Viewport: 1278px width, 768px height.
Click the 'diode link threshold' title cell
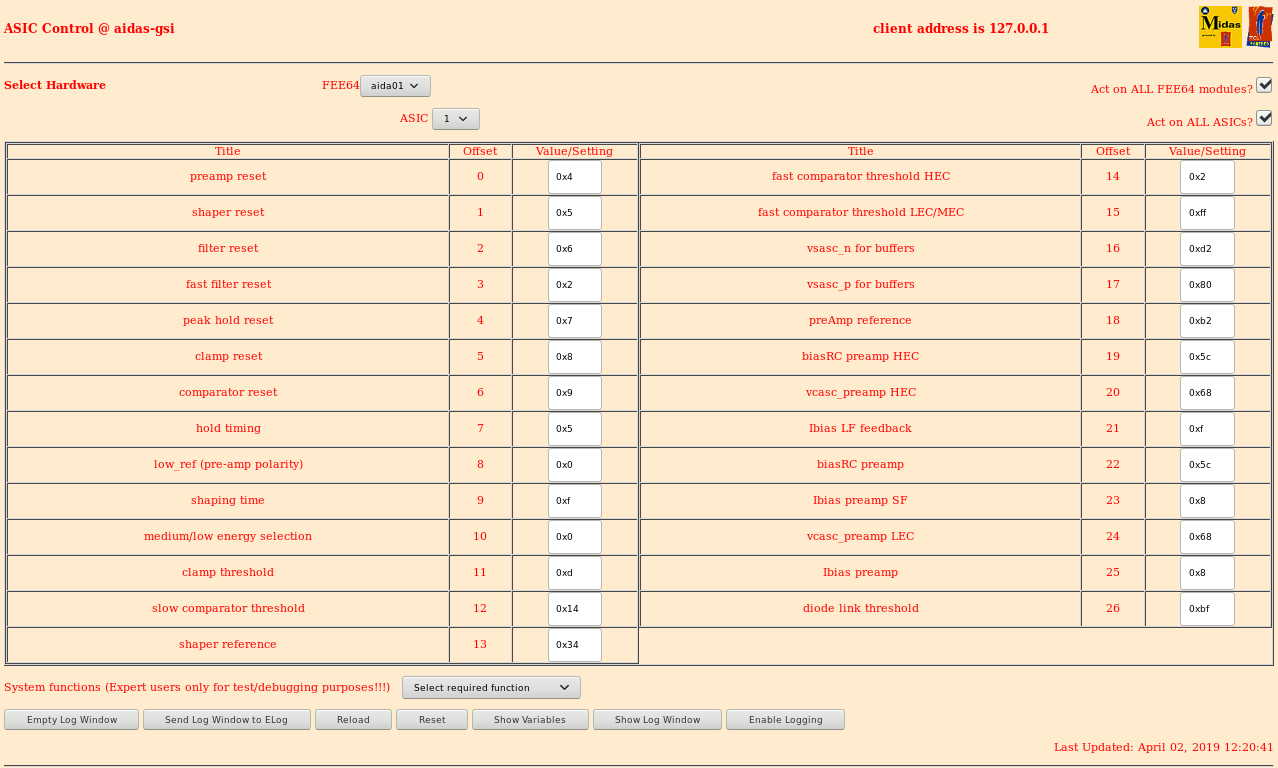pyautogui.click(x=861, y=609)
